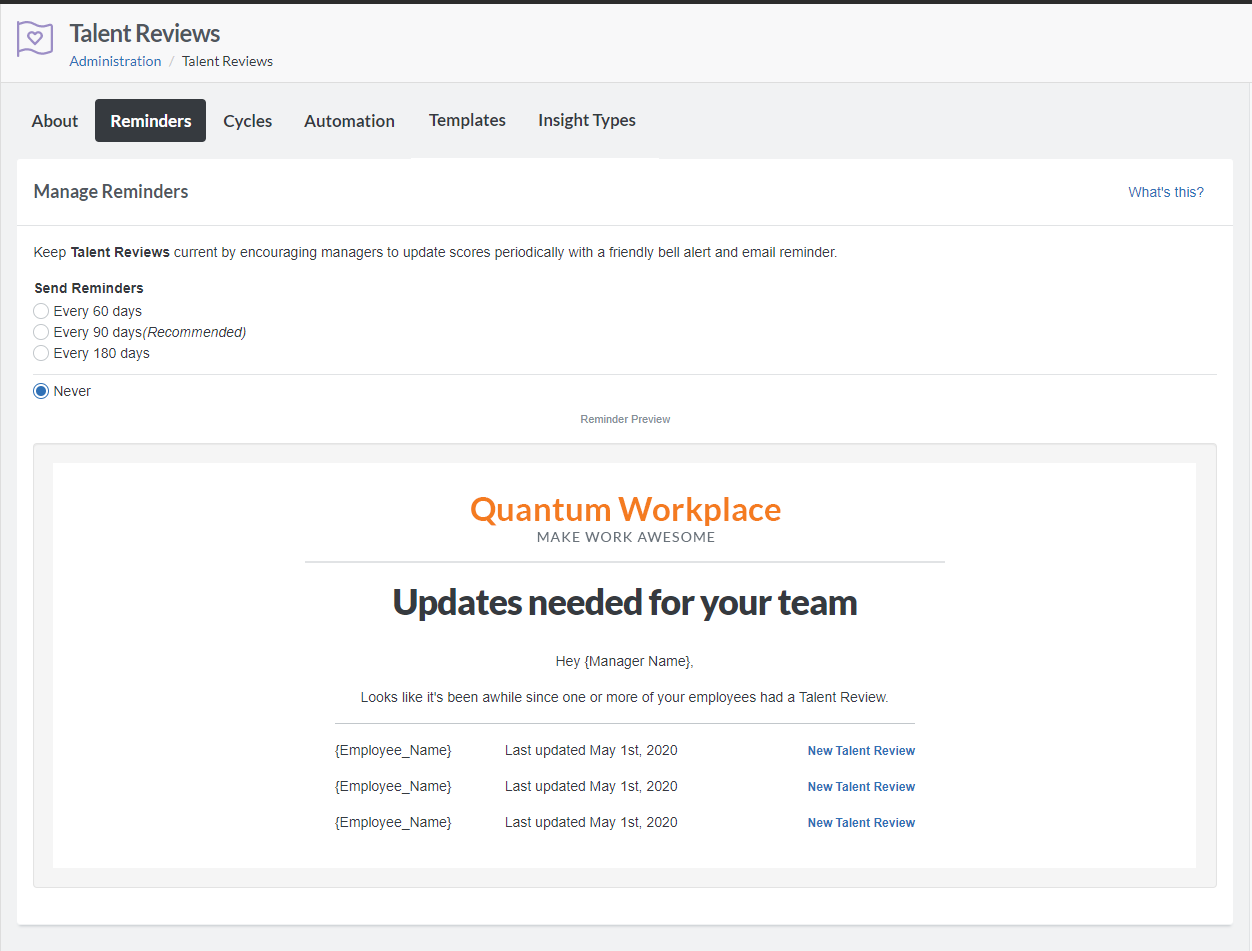Viewport: 1252px width, 951px height.
Task: Open the About tab
Action: point(55,121)
